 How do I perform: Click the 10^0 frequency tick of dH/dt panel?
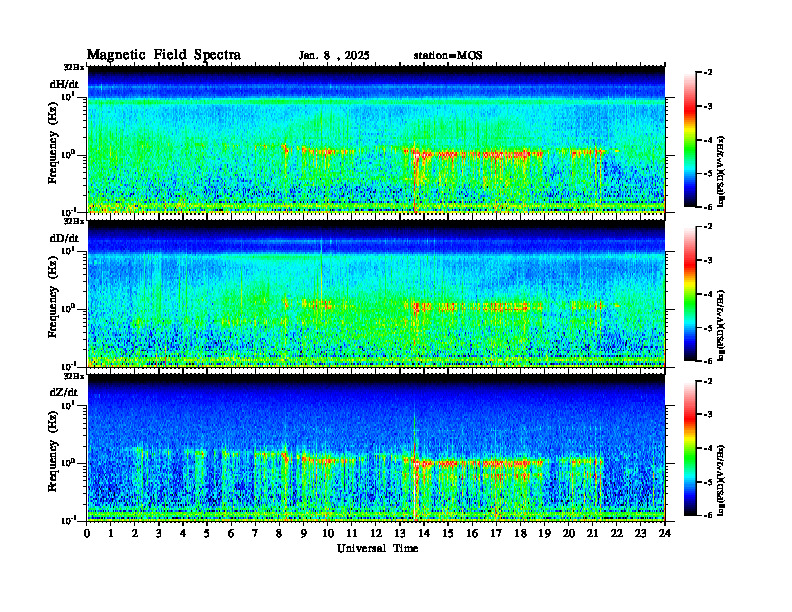tap(68, 154)
